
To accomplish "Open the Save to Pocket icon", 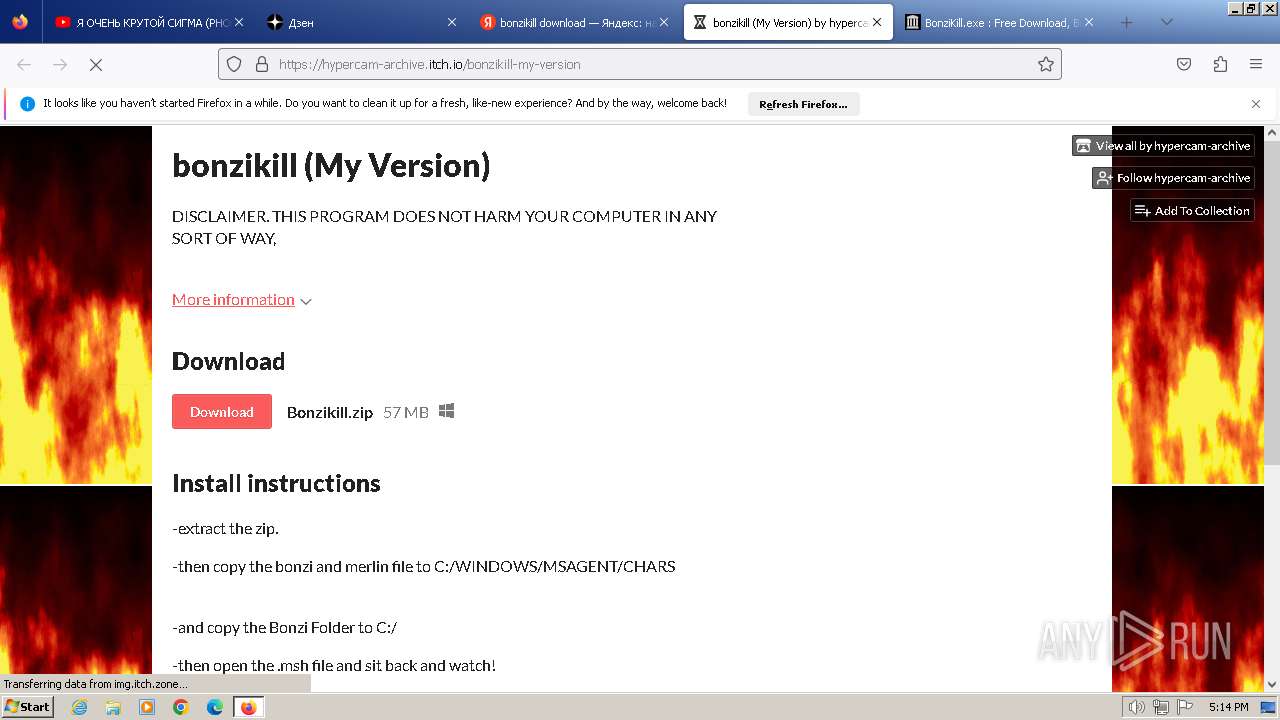I will [x=1184, y=64].
